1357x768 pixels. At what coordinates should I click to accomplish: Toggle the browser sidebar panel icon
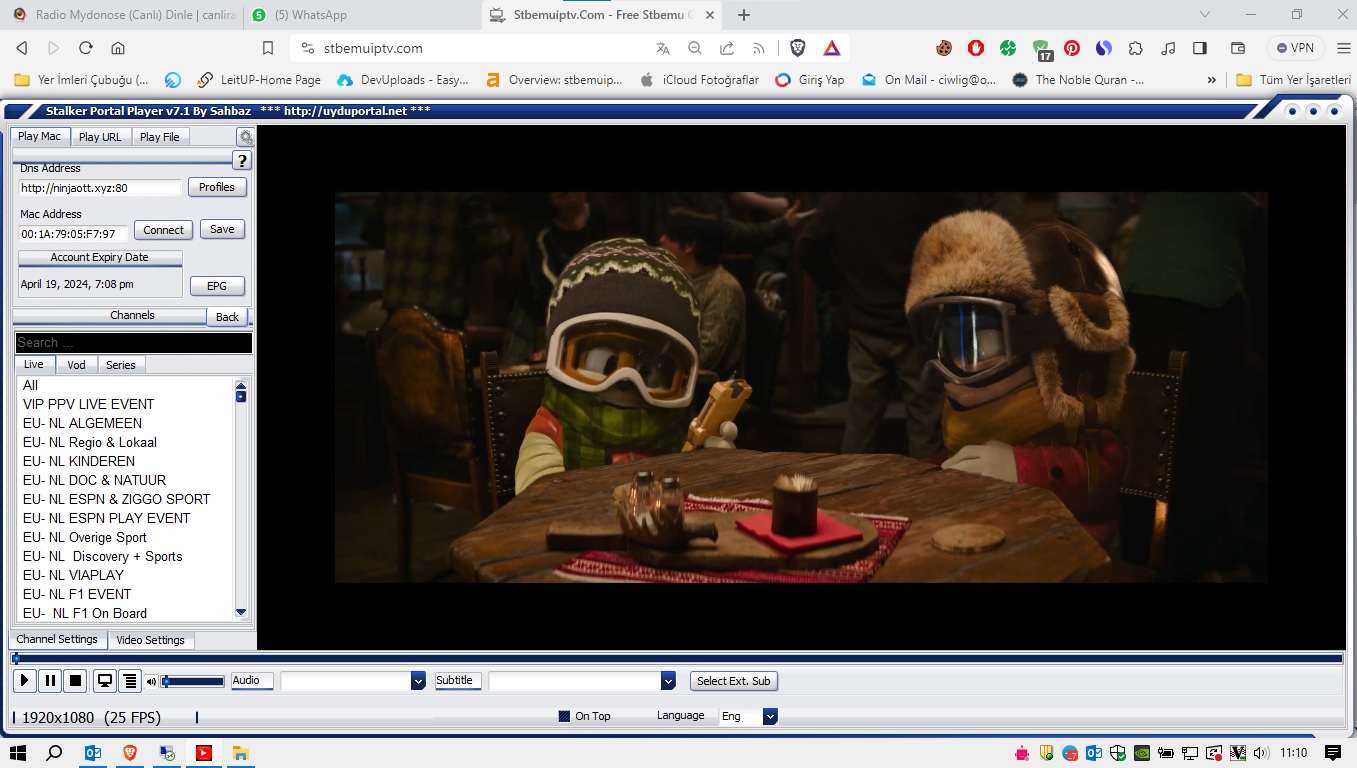(1200, 48)
